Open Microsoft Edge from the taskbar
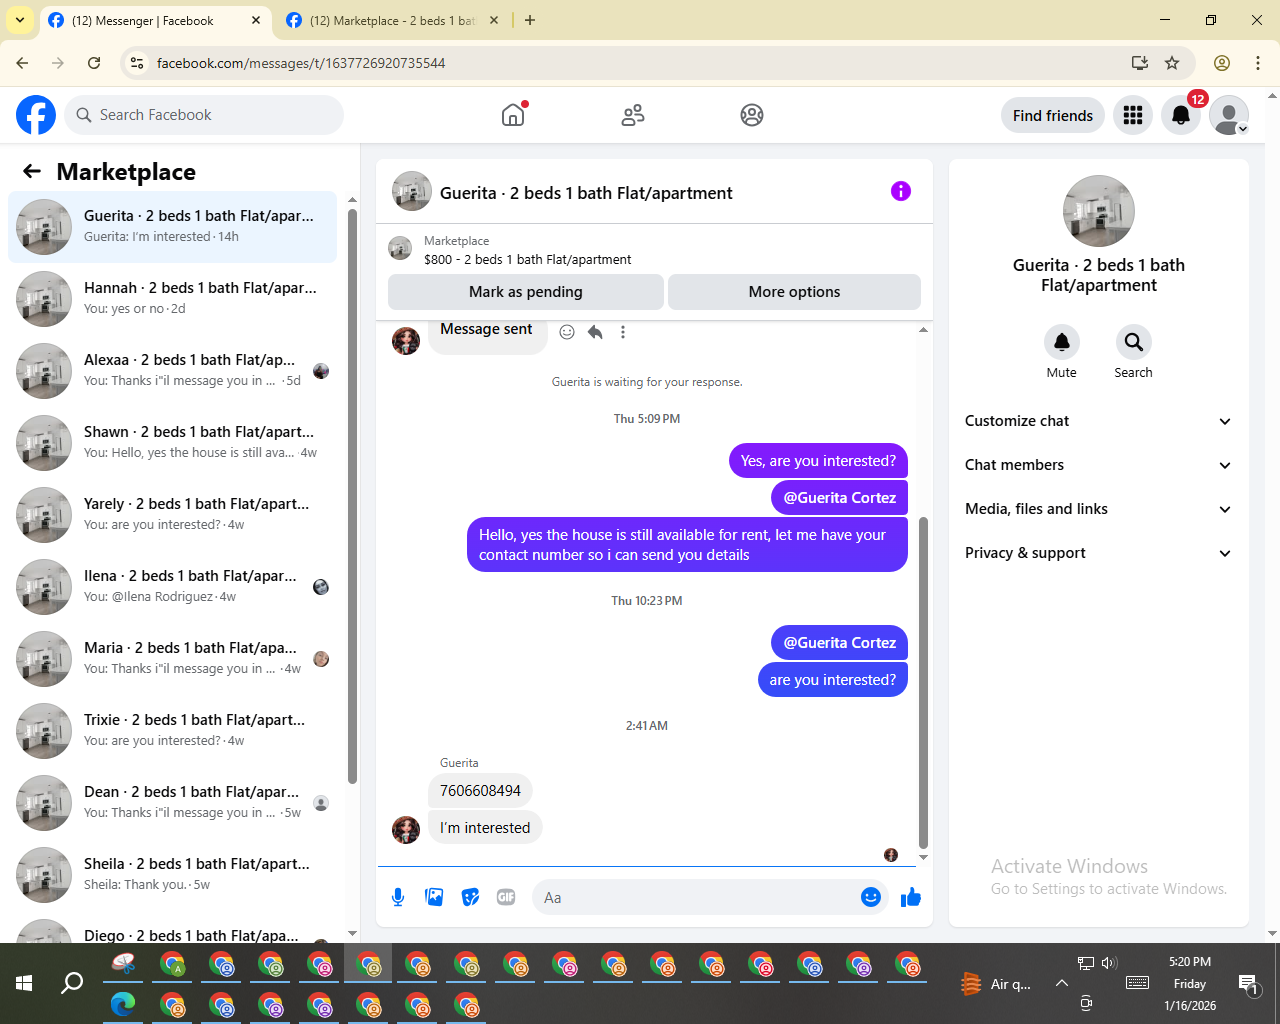1280x1024 pixels. (123, 1004)
